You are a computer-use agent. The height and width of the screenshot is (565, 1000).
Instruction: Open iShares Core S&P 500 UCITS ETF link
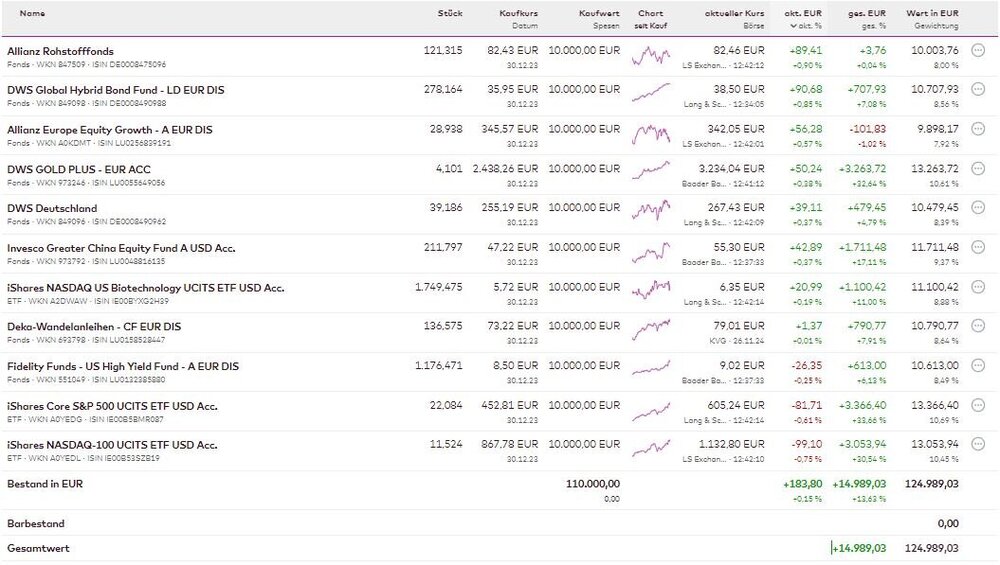(112, 406)
